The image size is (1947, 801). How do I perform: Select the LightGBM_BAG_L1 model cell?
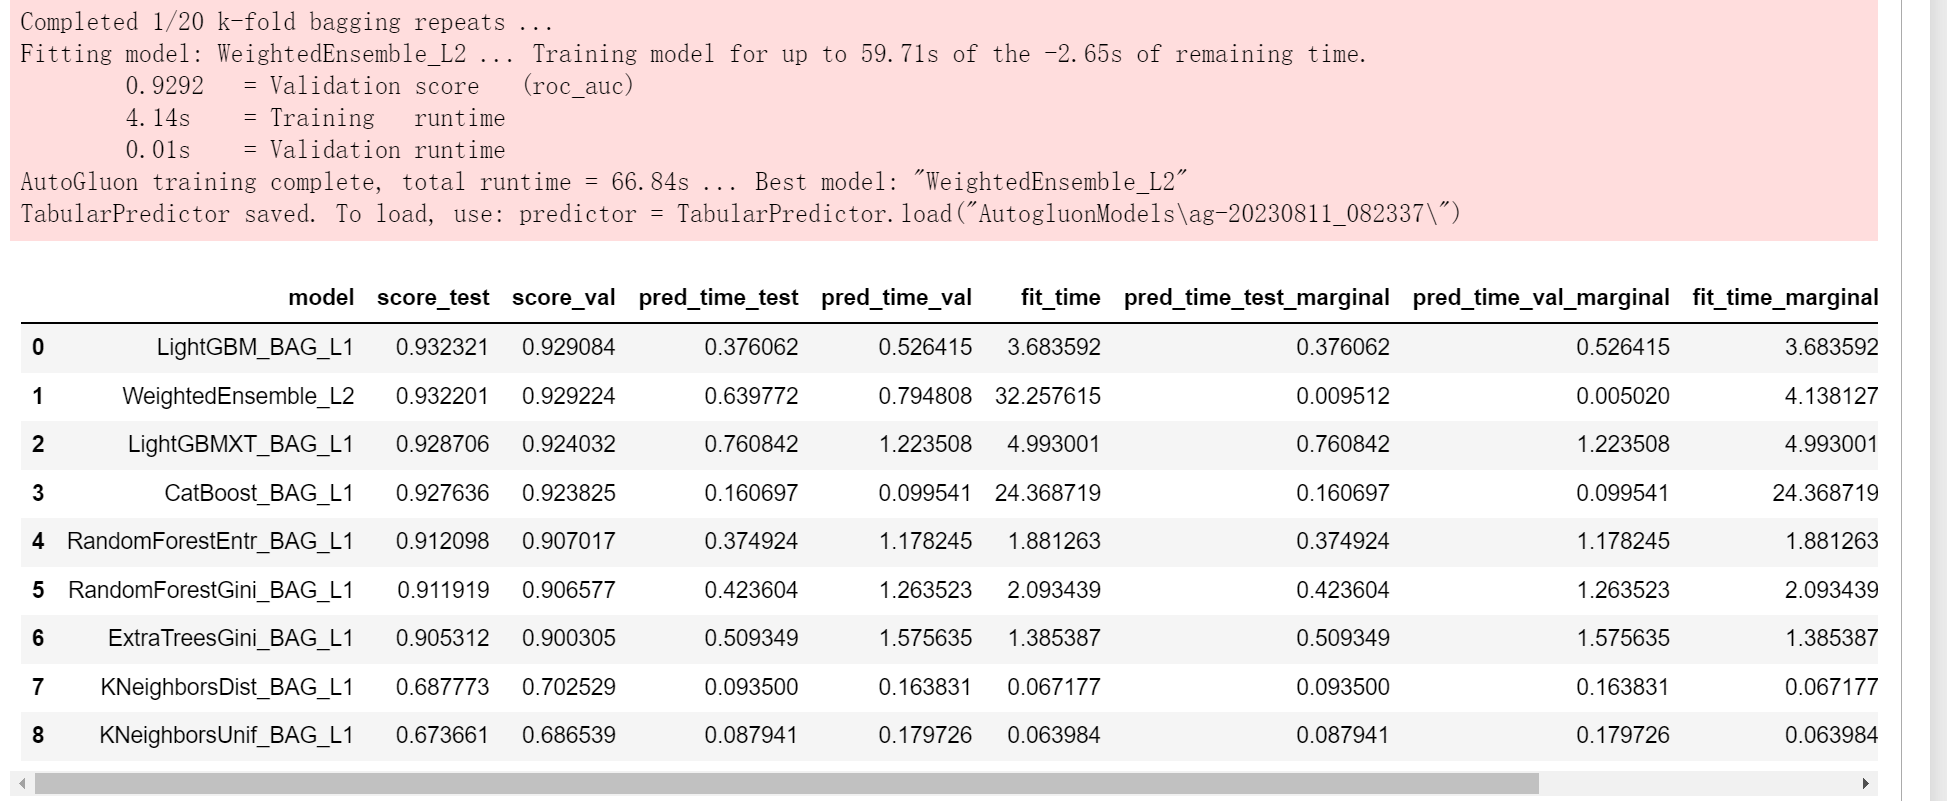point(255,348)
